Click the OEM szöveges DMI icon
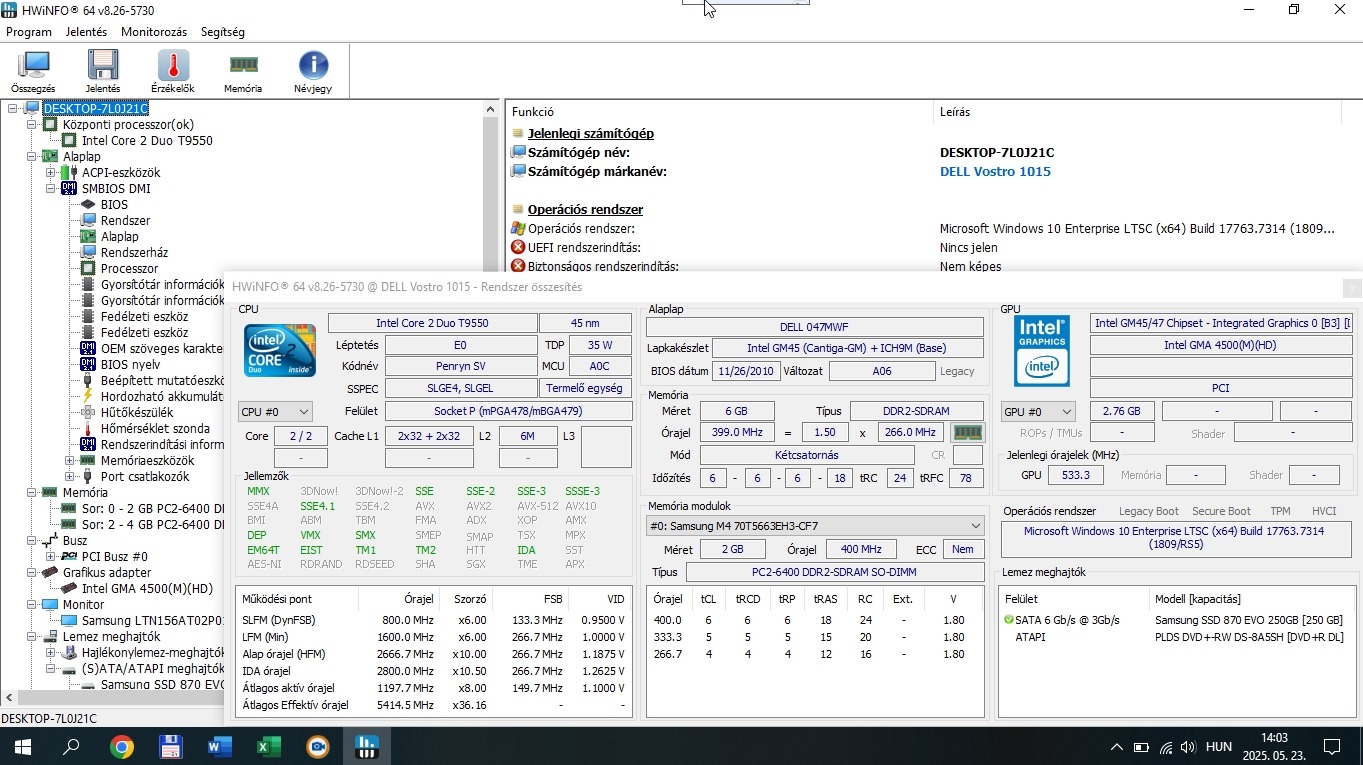This screenshot has width=1363, height=765. coord(88,349)
